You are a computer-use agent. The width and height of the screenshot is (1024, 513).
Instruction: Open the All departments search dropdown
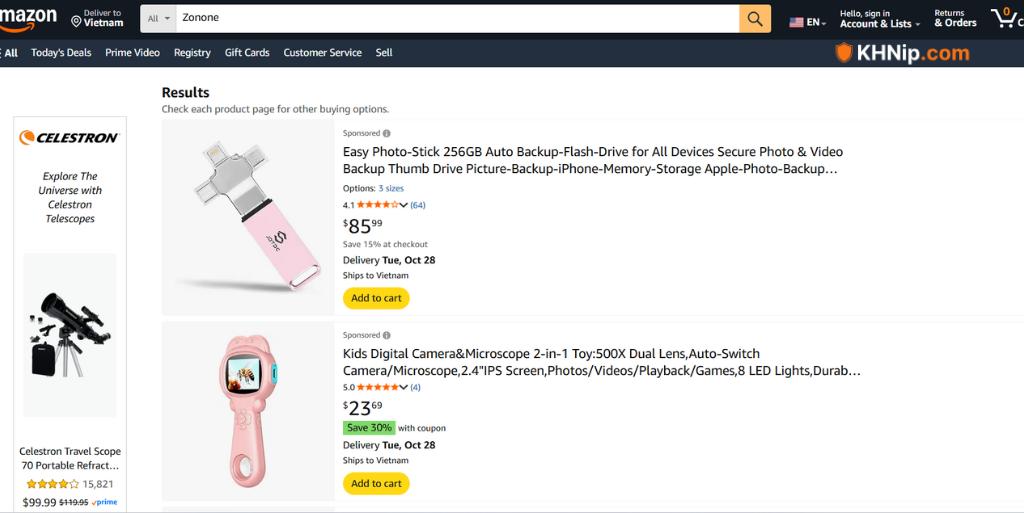pyautogui.click(x=159, y=18)
